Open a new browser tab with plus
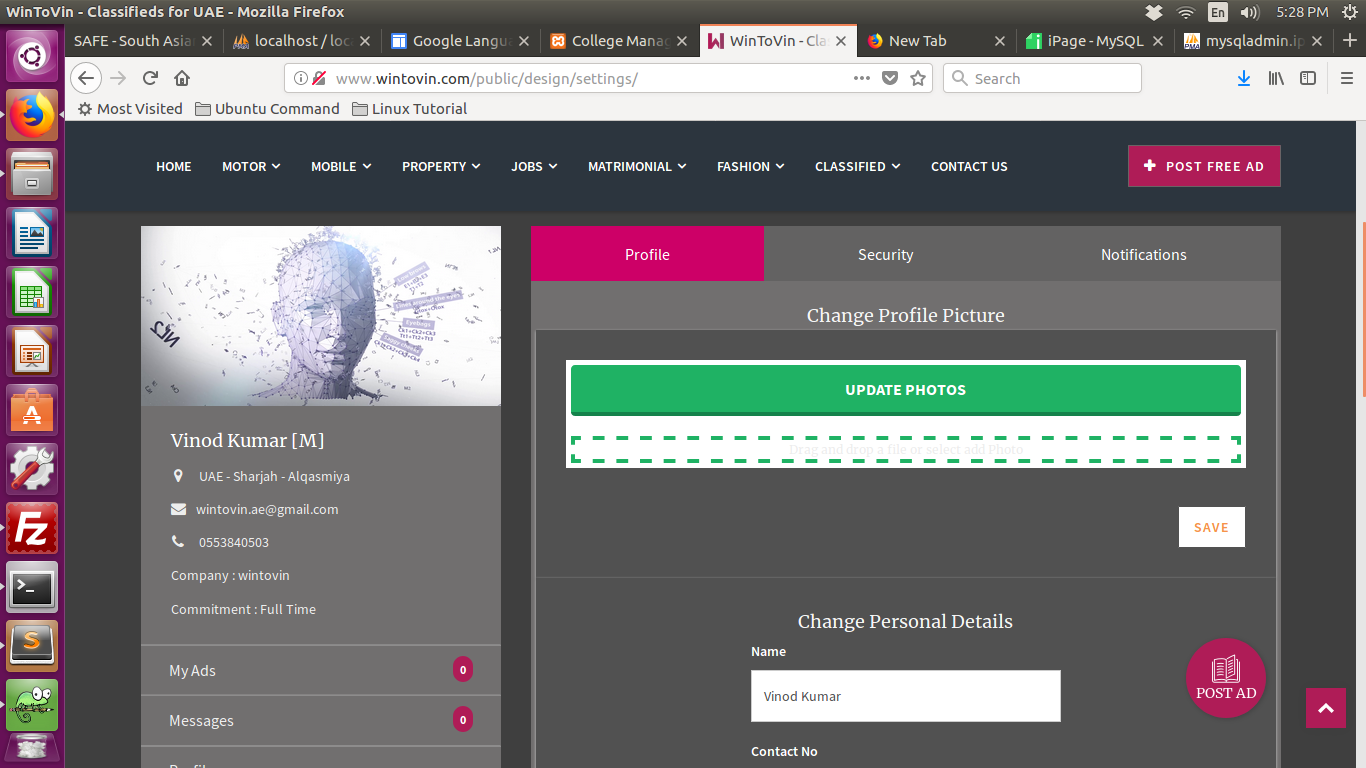1366x768 pixels. tap(1348, 41)
